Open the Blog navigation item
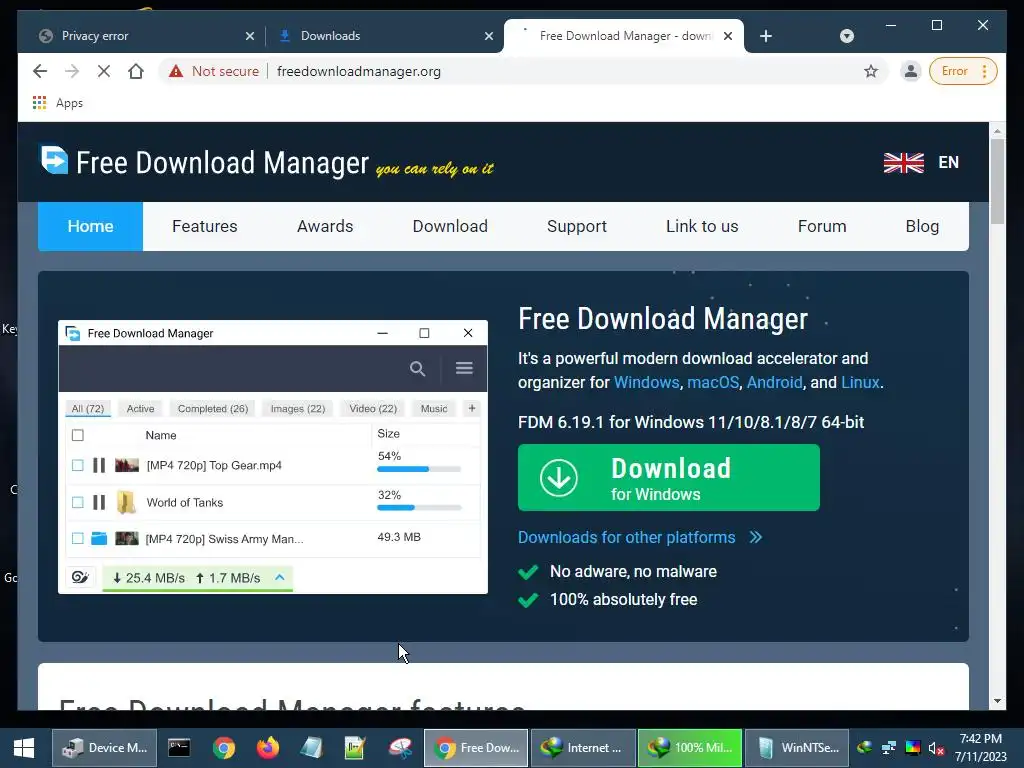1024x768 pixels. pyautogui.click(x=922, y=226)
